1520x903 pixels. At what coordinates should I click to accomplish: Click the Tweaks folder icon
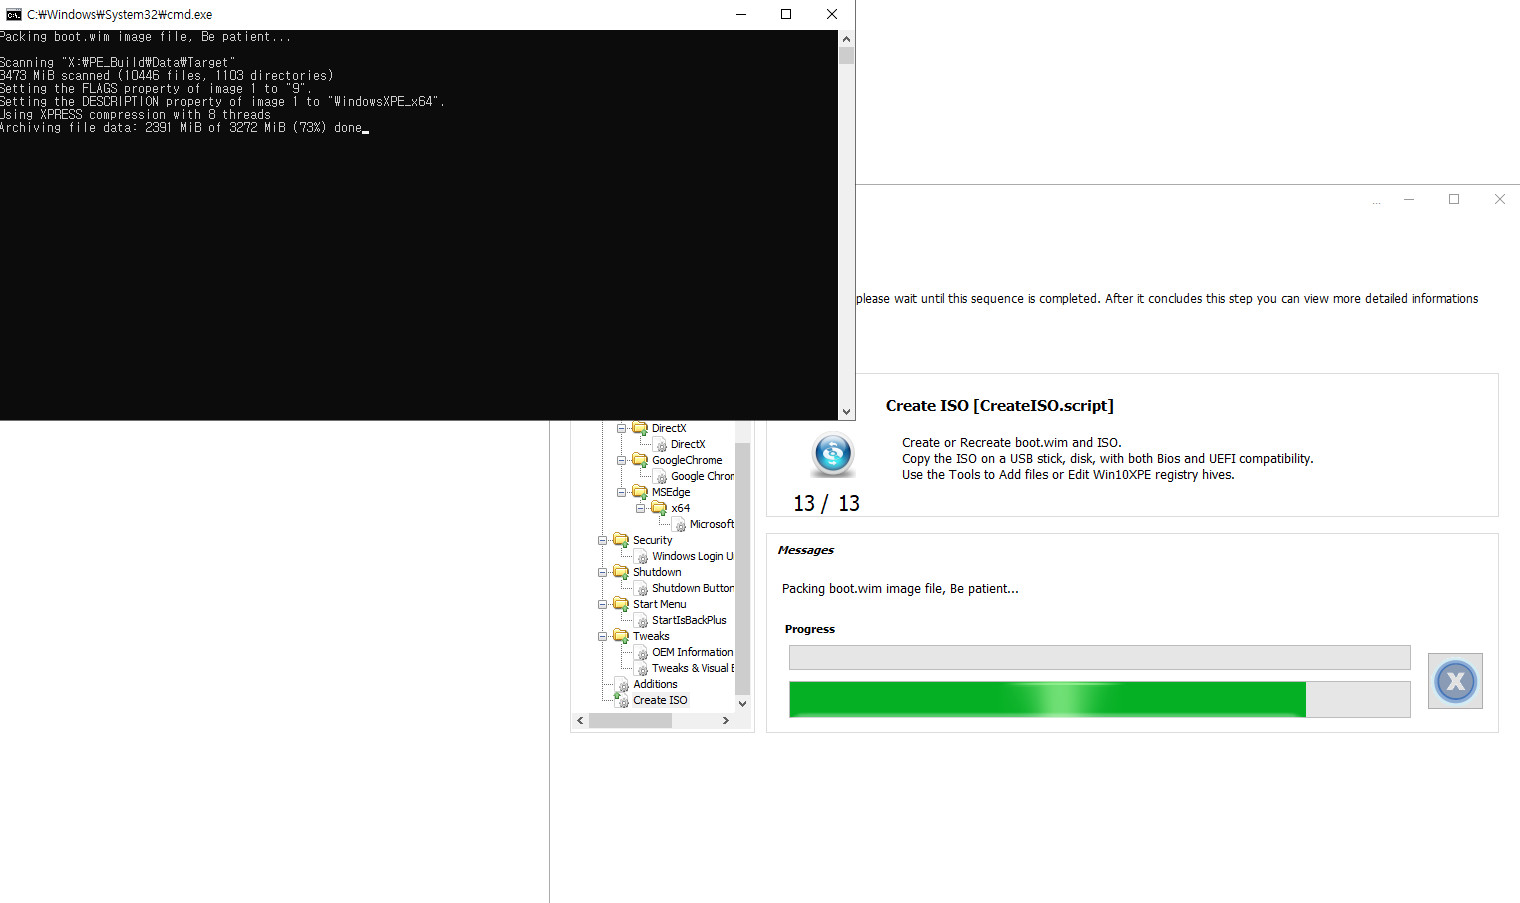click(x=621, y=636)
